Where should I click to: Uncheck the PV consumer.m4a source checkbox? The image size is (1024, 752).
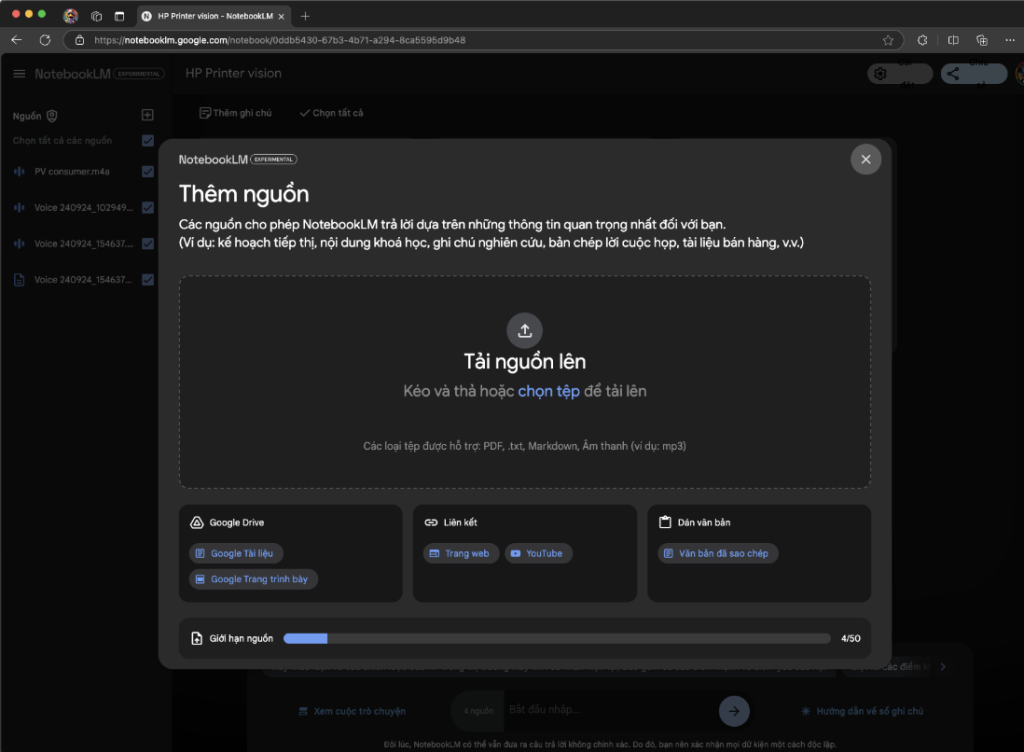148,172
